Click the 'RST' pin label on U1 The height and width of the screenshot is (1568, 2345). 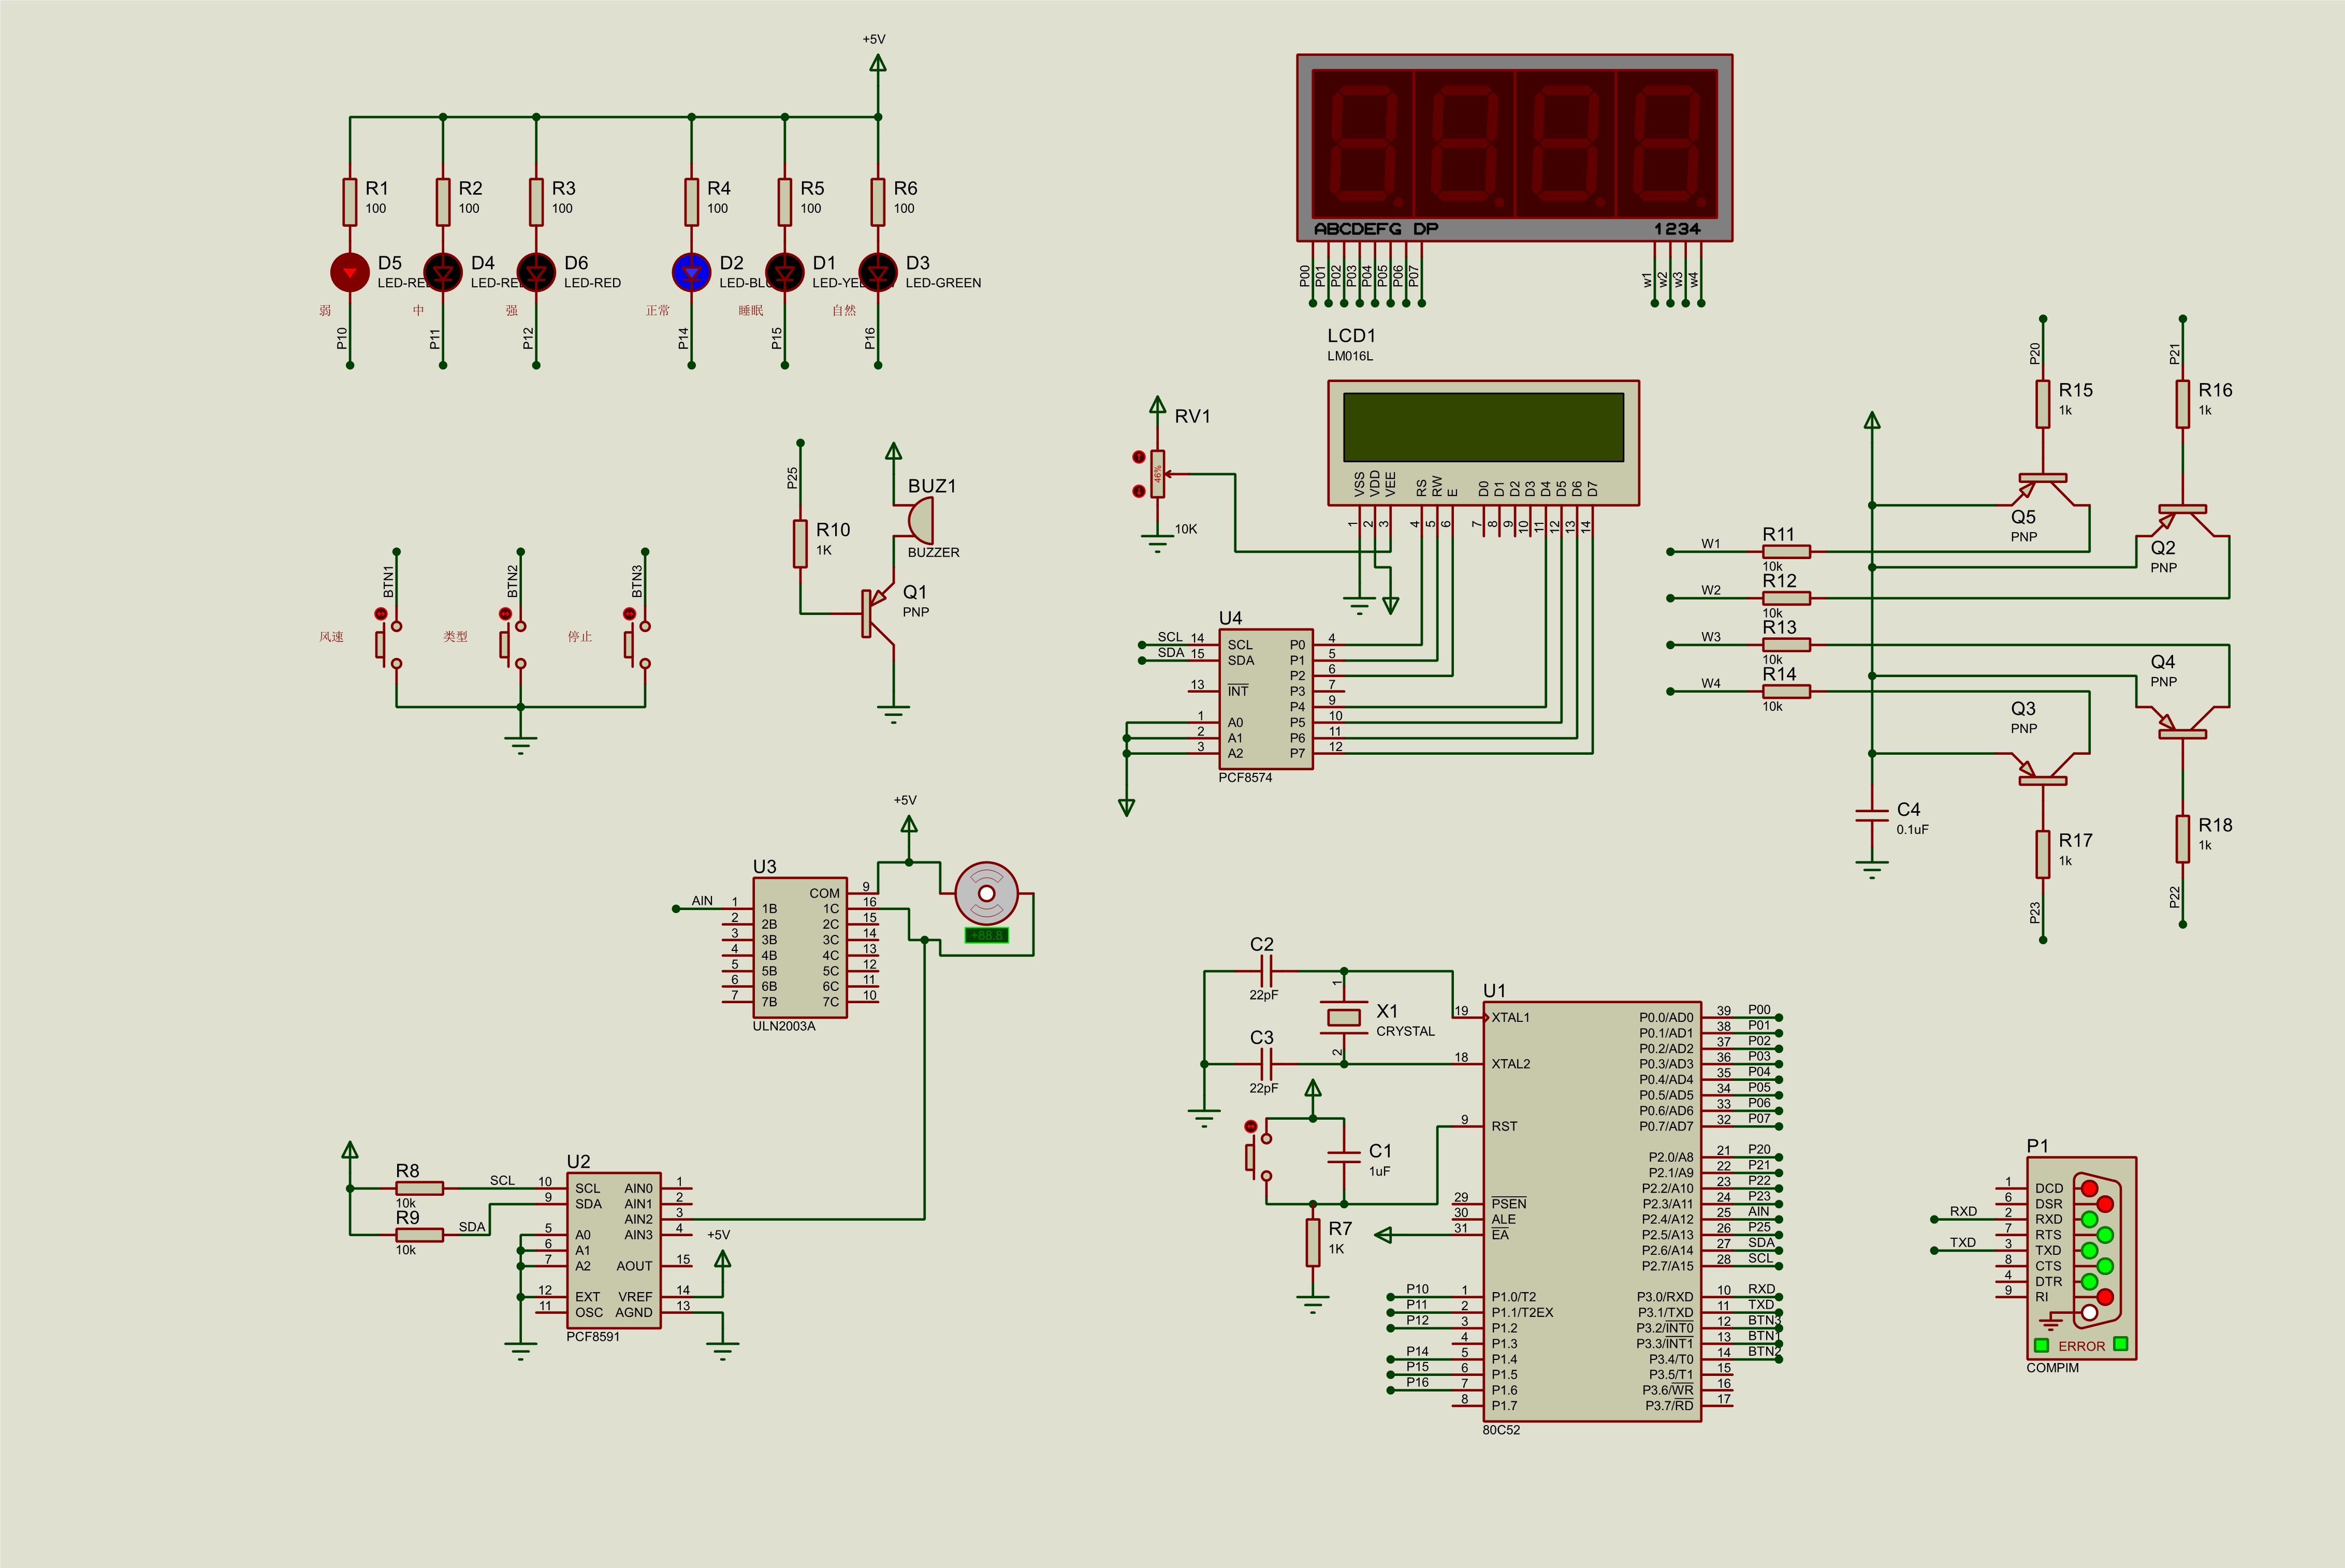1504,1126
